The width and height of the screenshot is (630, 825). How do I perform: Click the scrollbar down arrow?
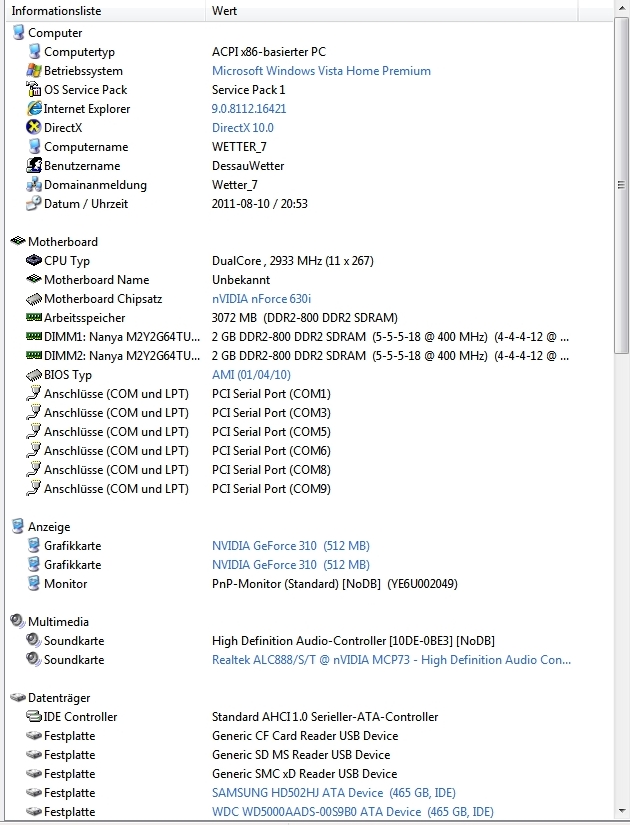[x=621, y=811]
